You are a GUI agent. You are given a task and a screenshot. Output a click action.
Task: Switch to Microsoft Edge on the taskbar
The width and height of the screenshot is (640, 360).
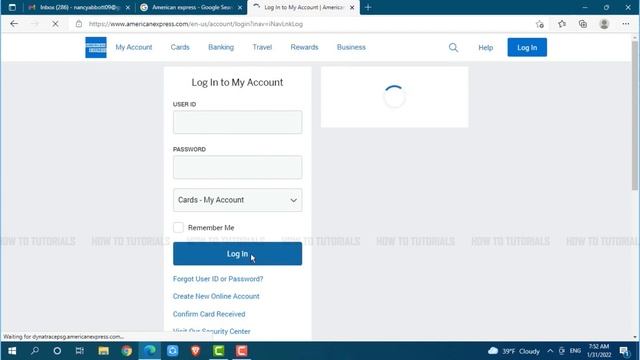tap(150, 351)
